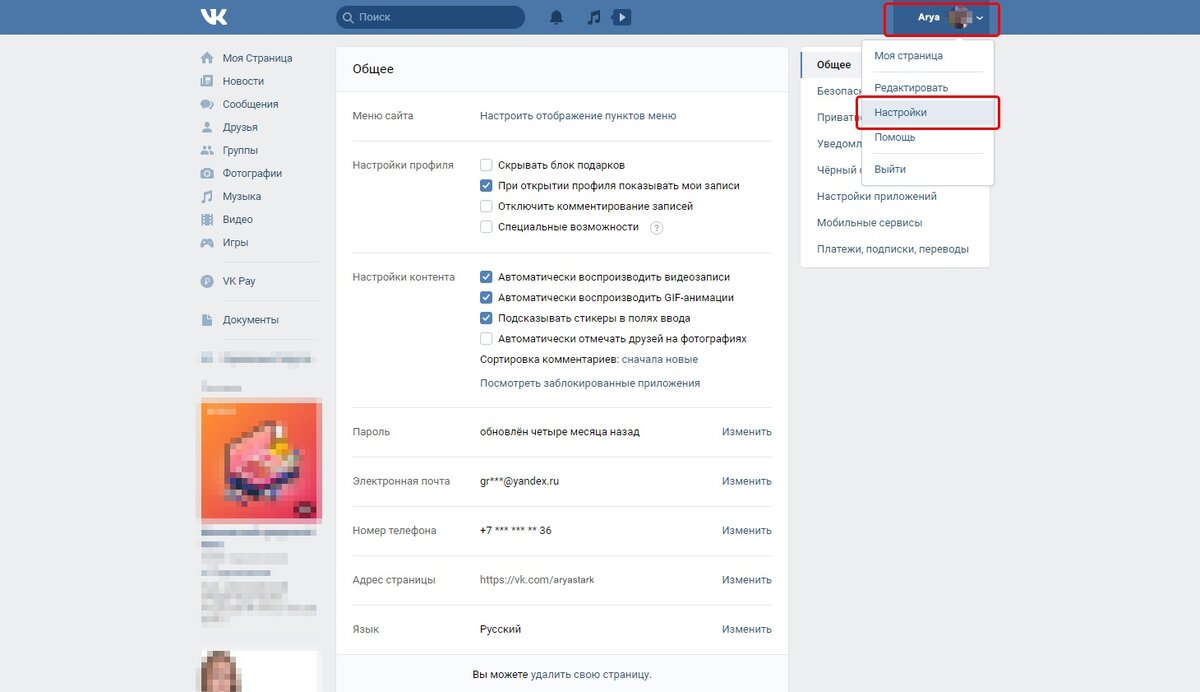
Task: Open the Игры sidebar icon
Action: click(209, 242)
